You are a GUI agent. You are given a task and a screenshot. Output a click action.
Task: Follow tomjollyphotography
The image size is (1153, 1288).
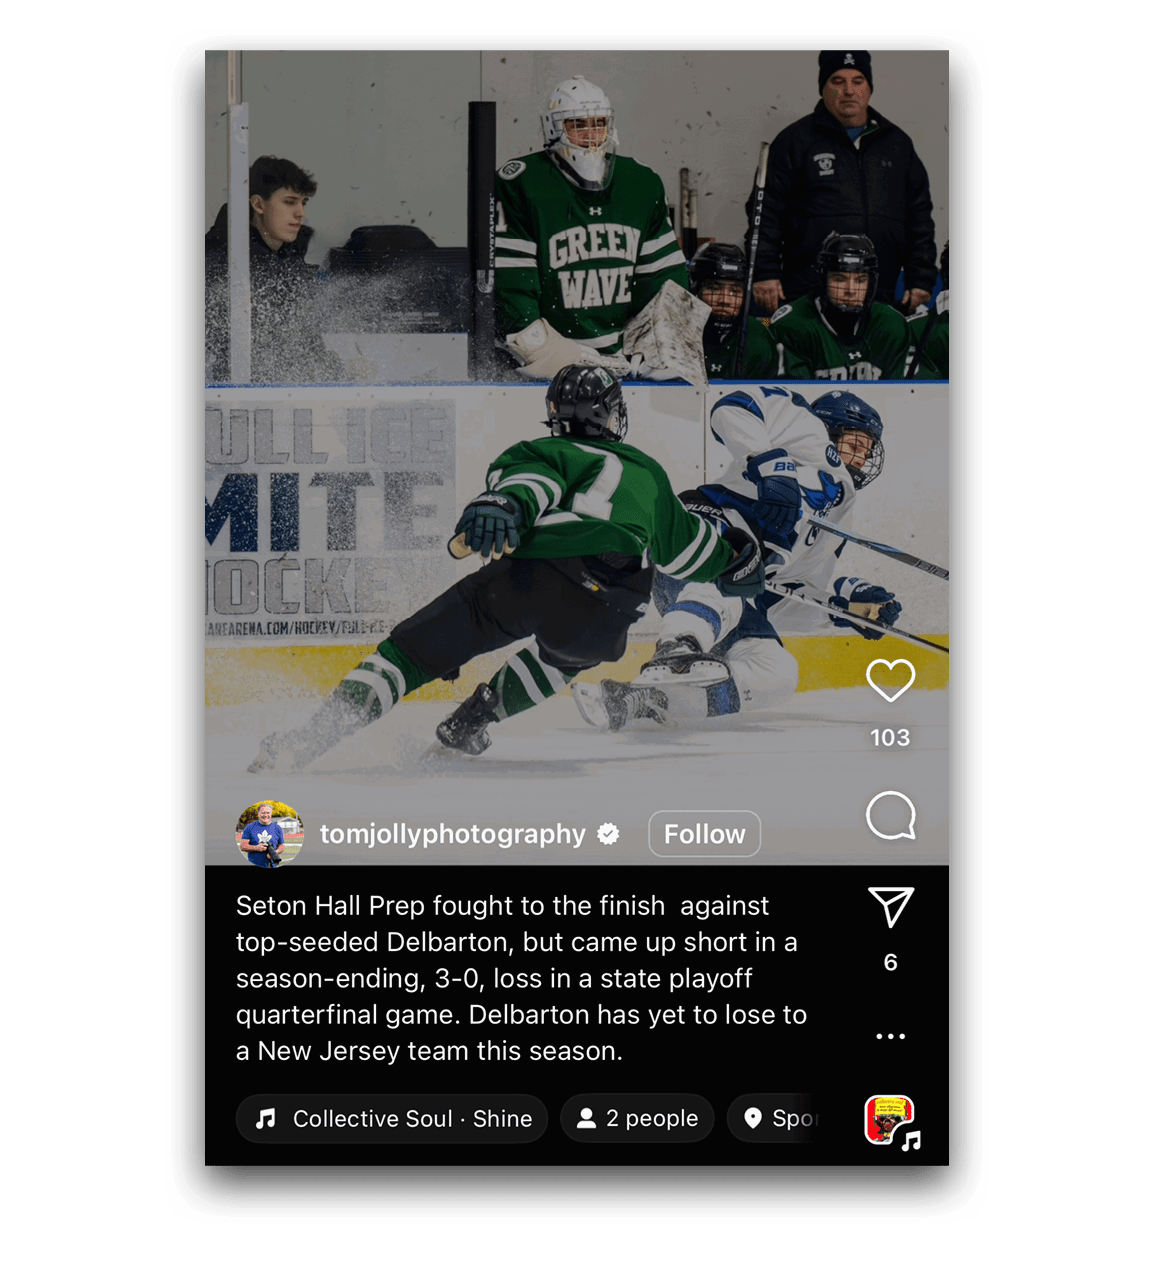click(x=704, y=834)
